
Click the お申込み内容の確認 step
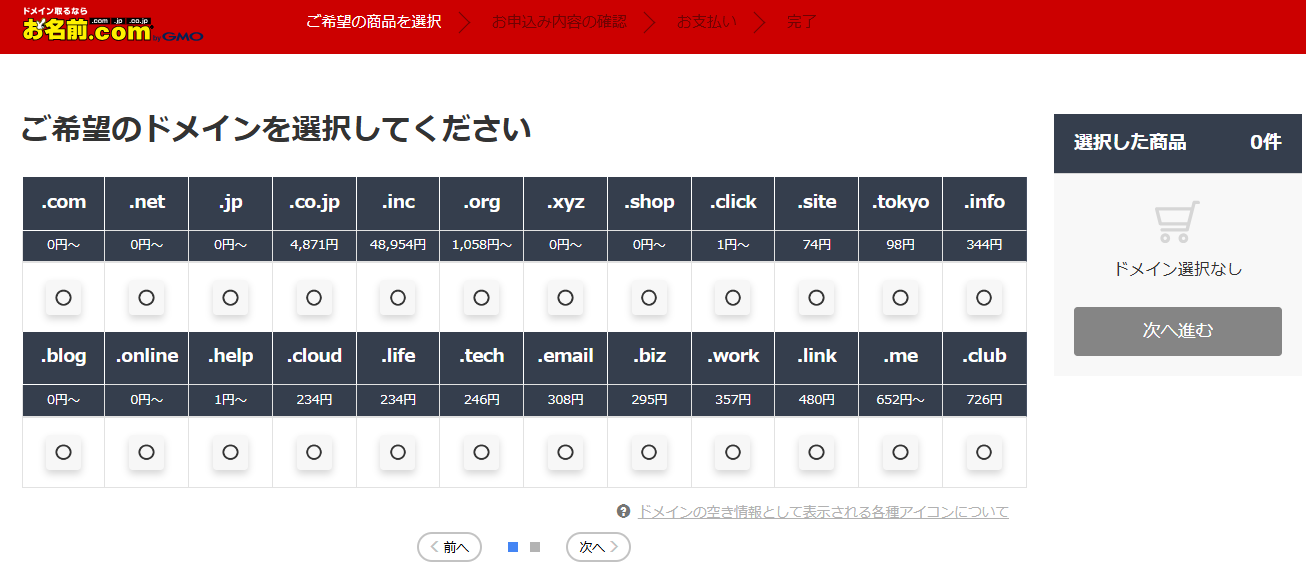[559, 21]
